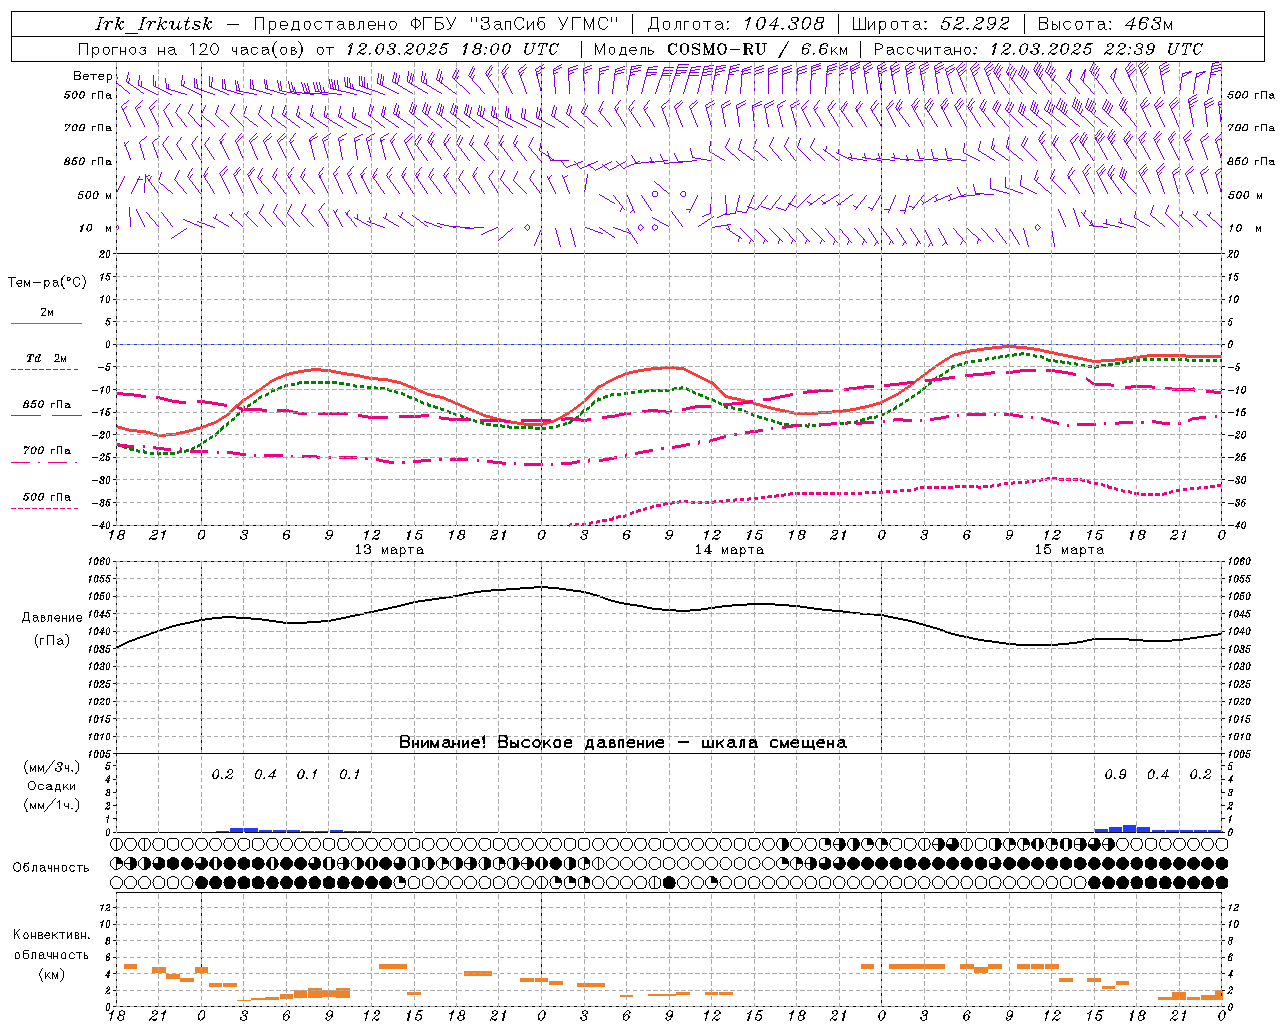Click the Осадки precipitation label
Viewport: 1280px width, 1024px height.
point(51,786)
